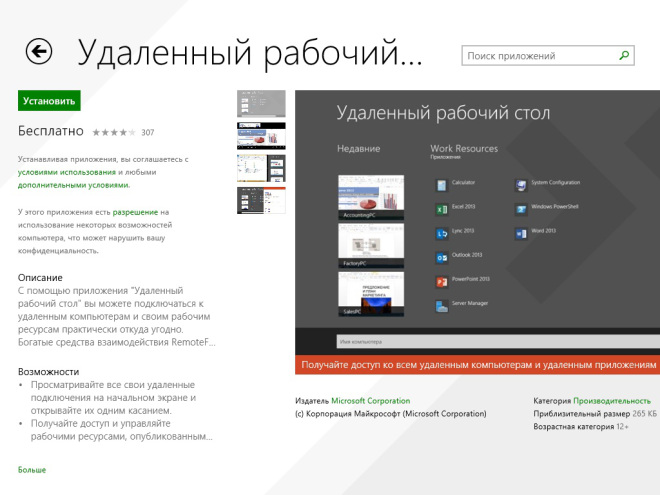Start PowerPoint 2013 from the list
This screenshot has height=495, width=660.
tap(441, 281)
